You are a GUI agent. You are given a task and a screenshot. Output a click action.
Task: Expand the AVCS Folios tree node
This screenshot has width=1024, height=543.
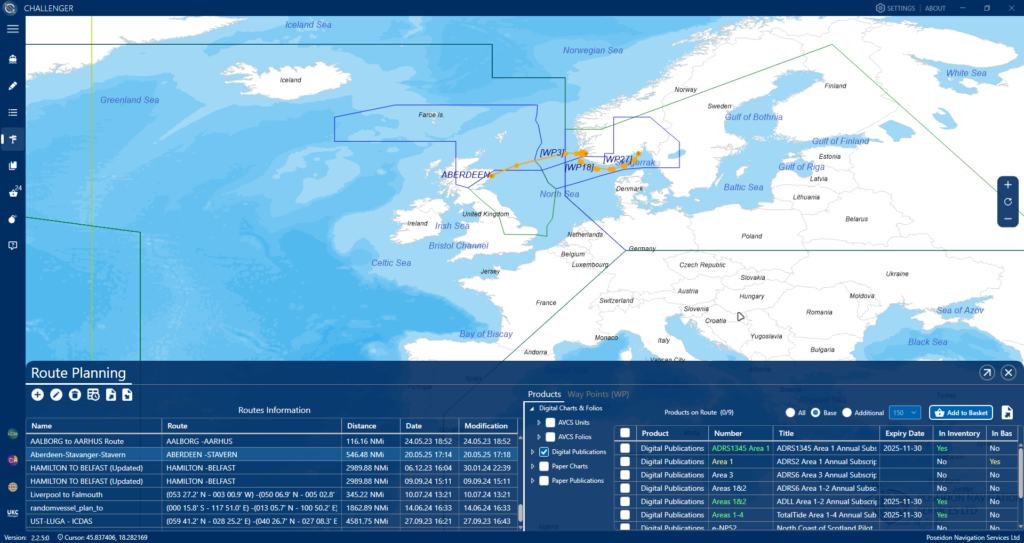click(x=539, y=436)
